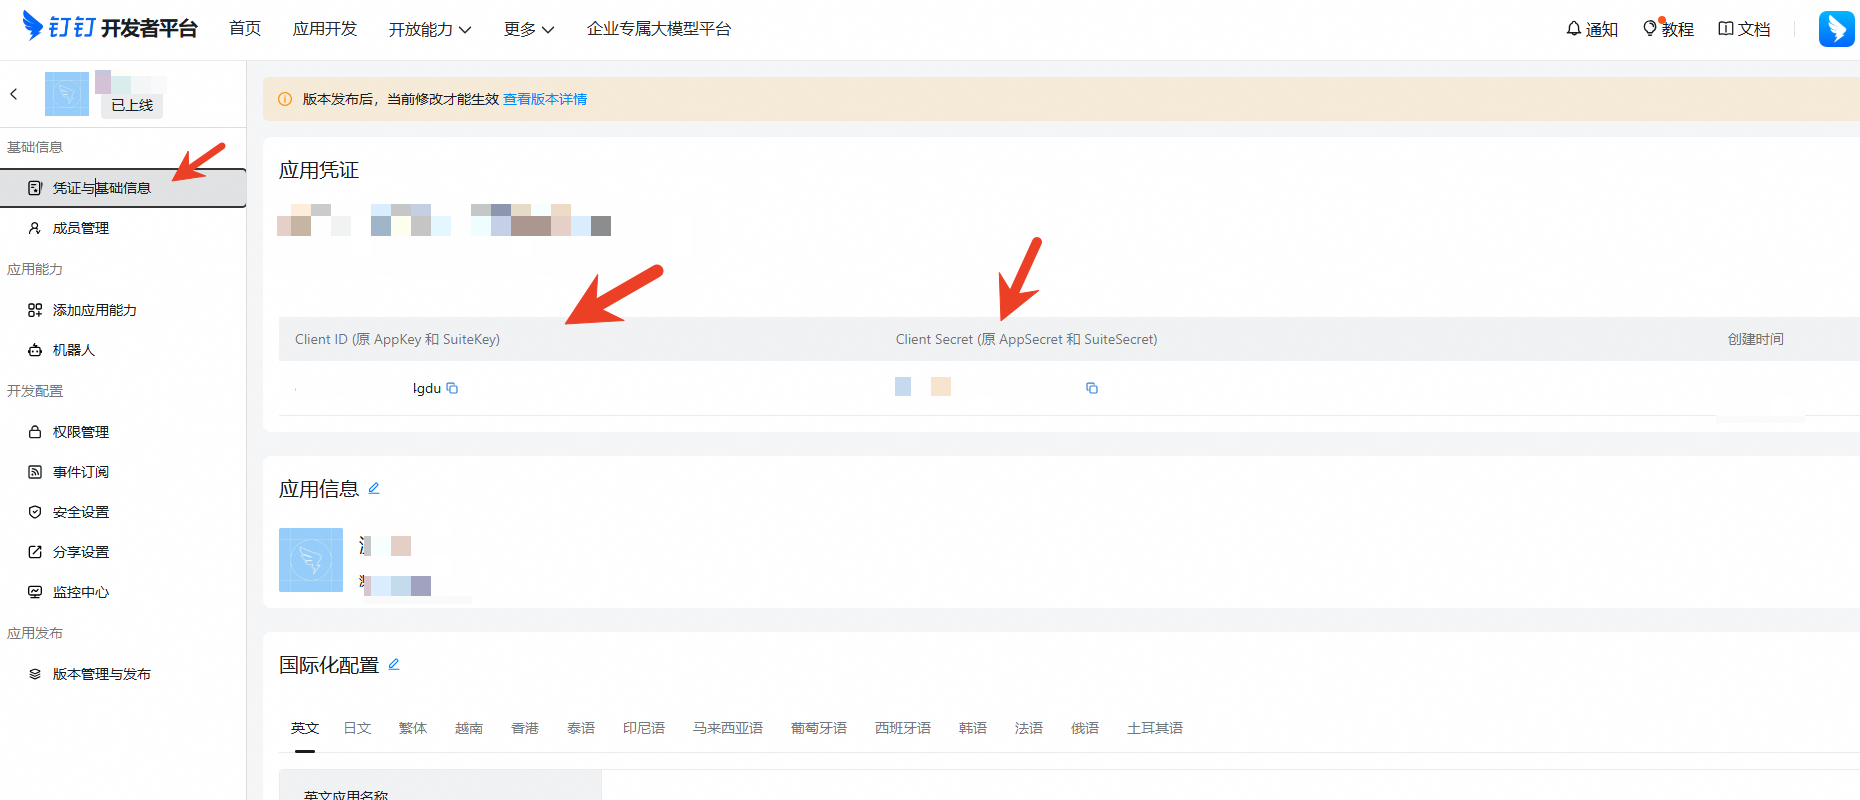Select the 印尼语 language tab
The height and width of the screenshot is (800, 1860).
pos(644,728)
